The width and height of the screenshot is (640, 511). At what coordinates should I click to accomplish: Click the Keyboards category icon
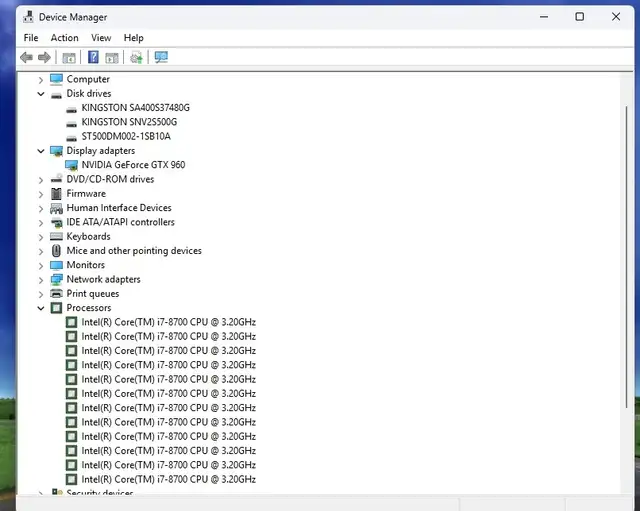point(56,236)
